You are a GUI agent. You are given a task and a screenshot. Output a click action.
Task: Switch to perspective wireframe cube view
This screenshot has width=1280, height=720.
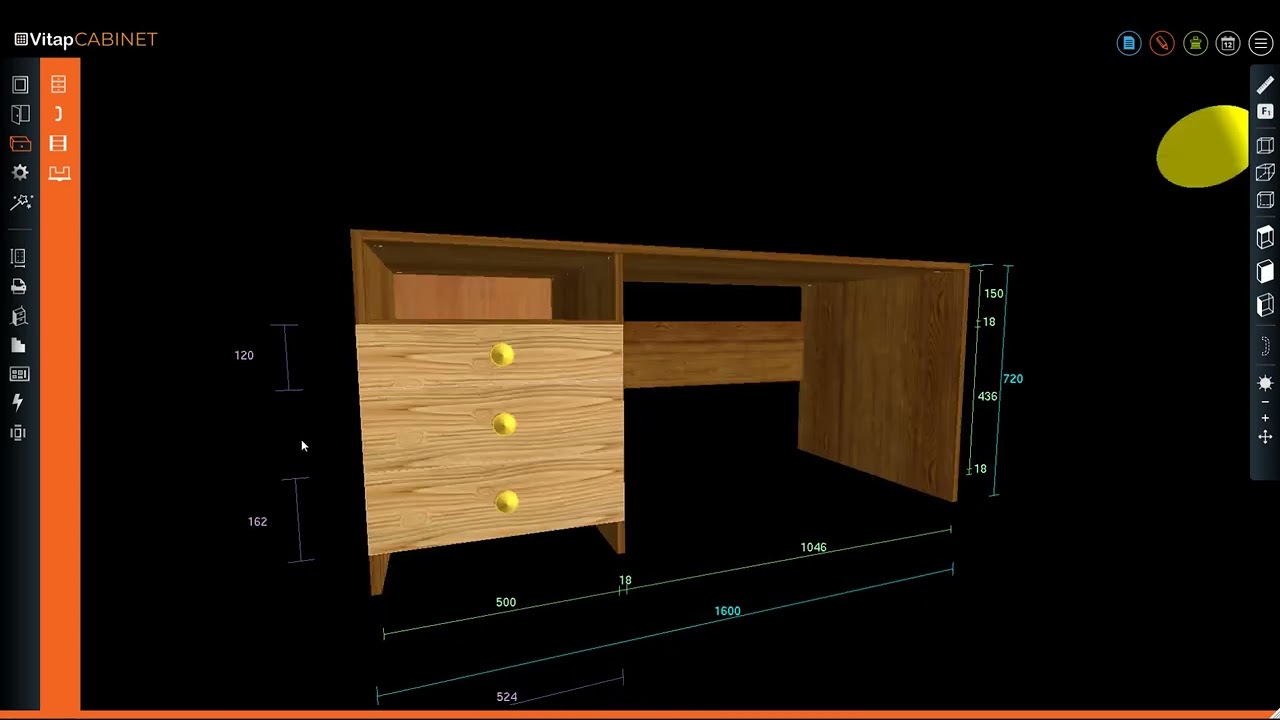tap(1265, 173)
